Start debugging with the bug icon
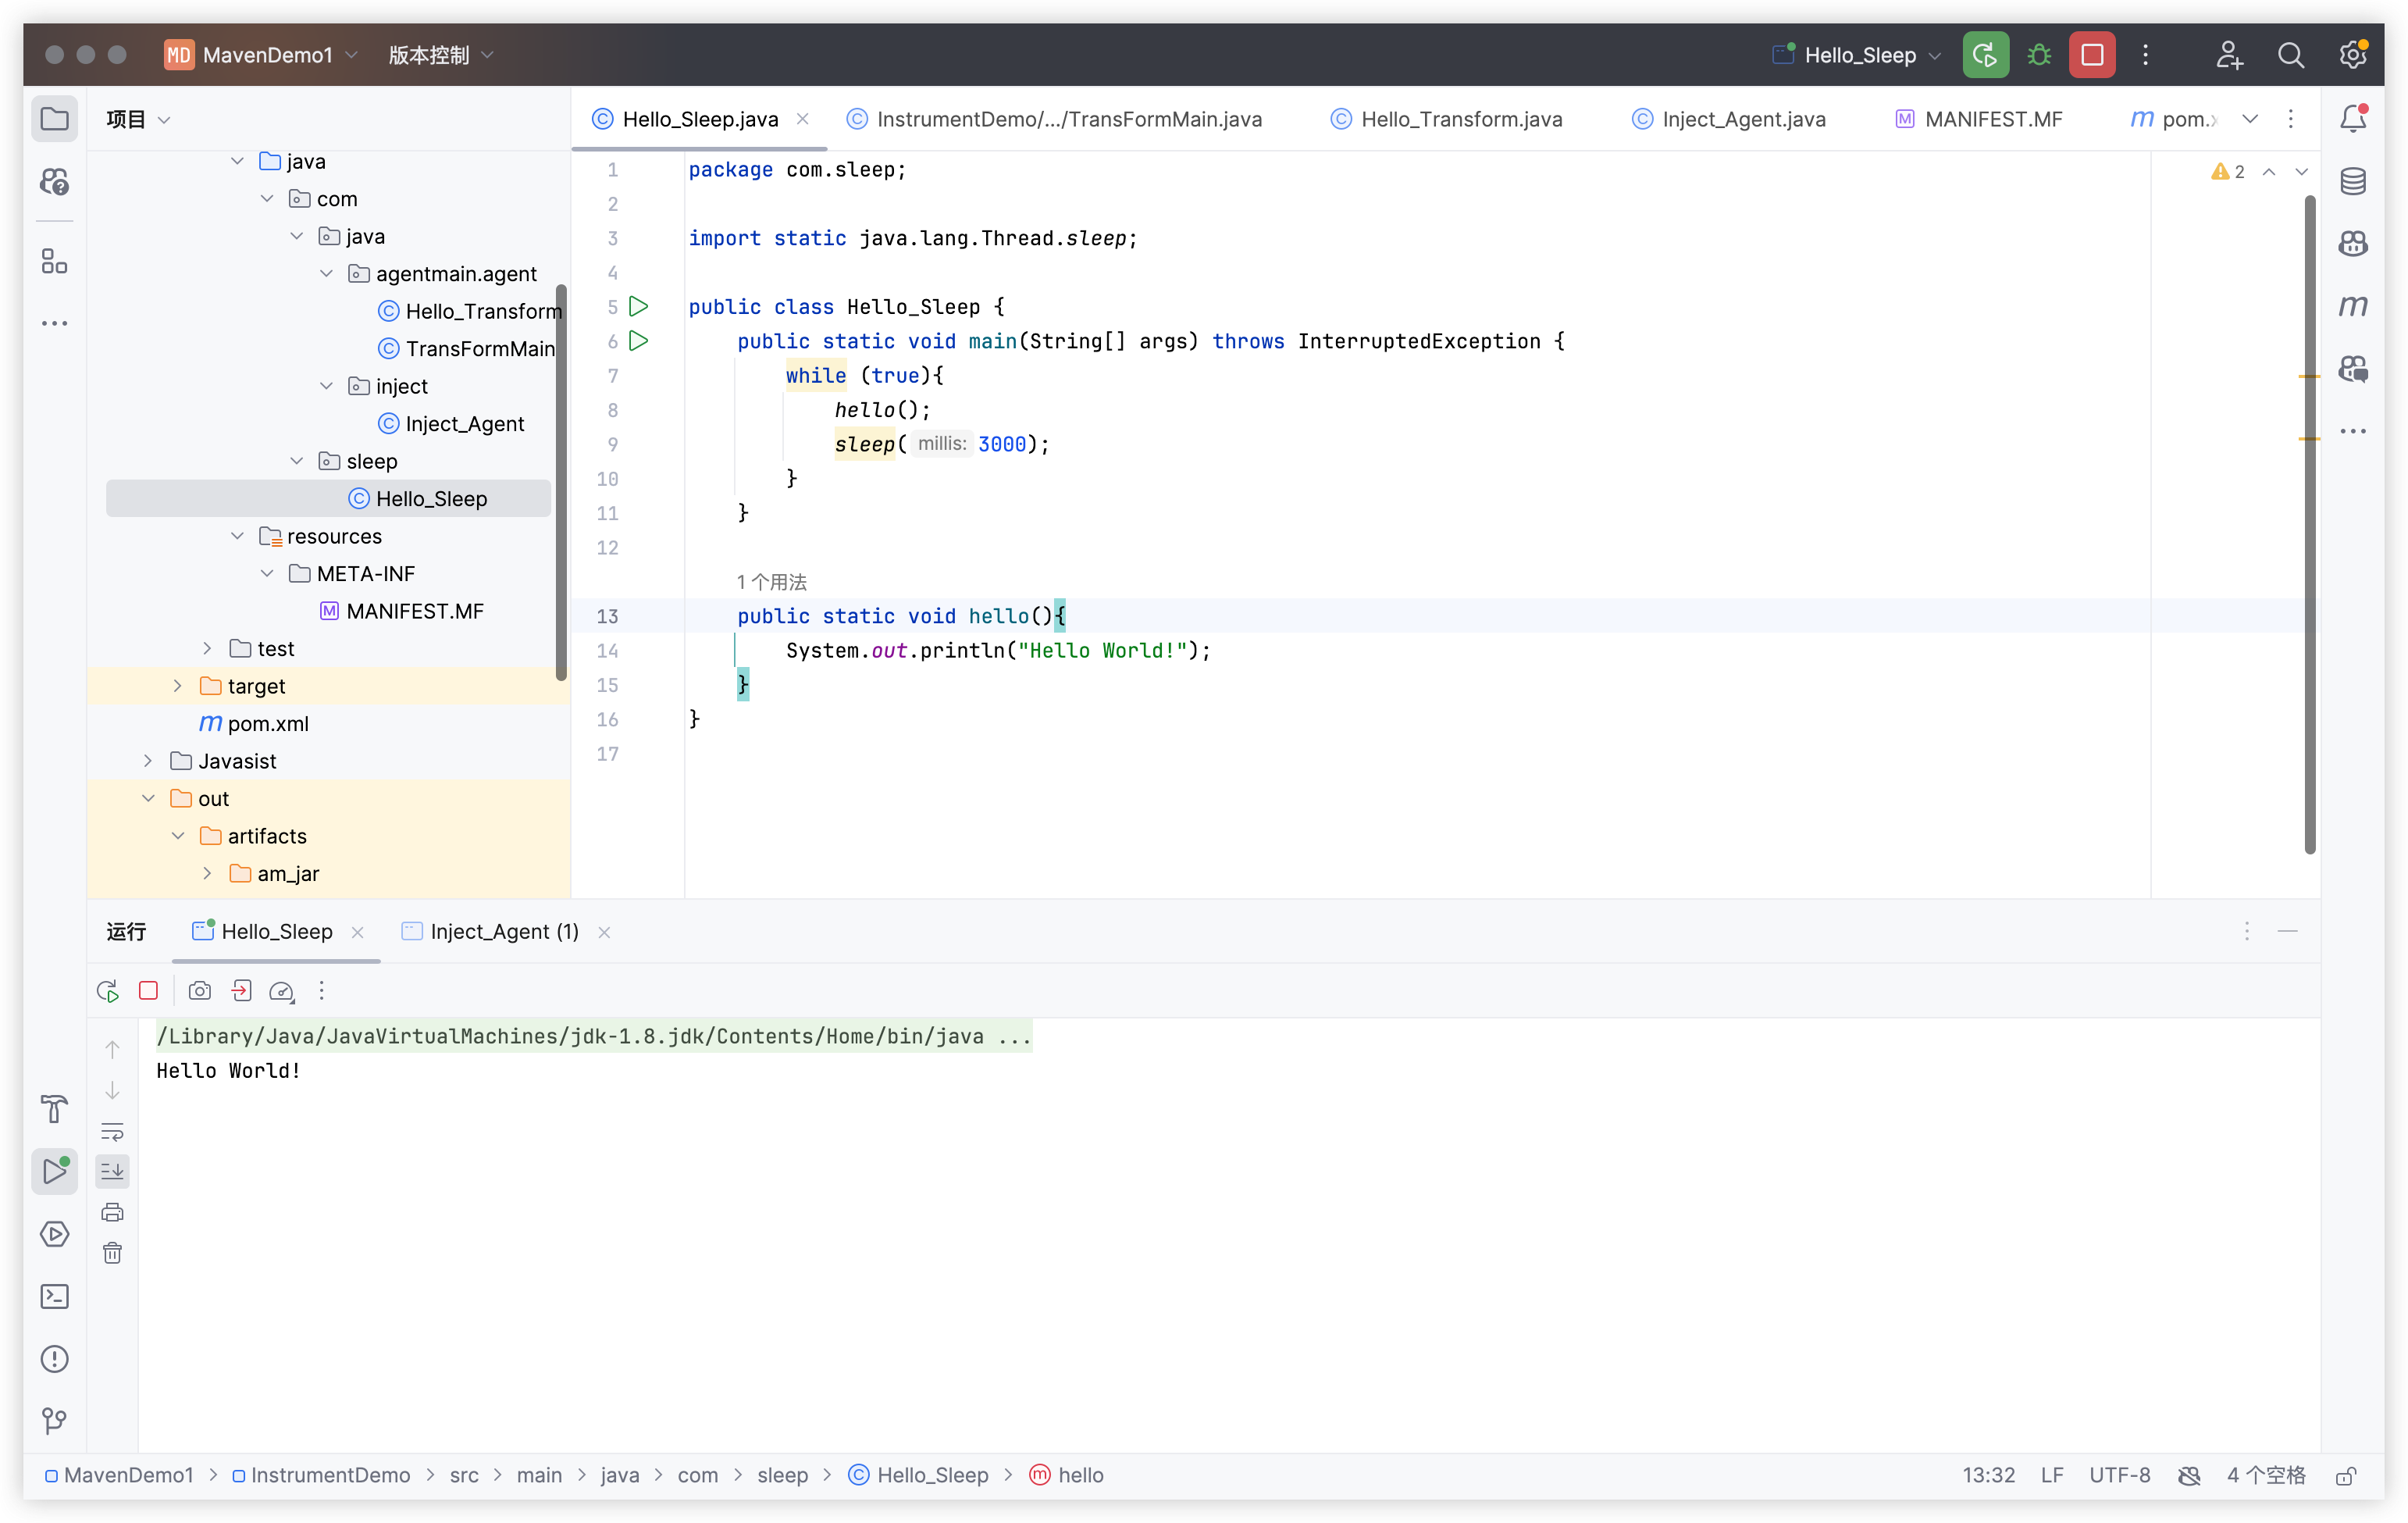 click(2039, 55)
